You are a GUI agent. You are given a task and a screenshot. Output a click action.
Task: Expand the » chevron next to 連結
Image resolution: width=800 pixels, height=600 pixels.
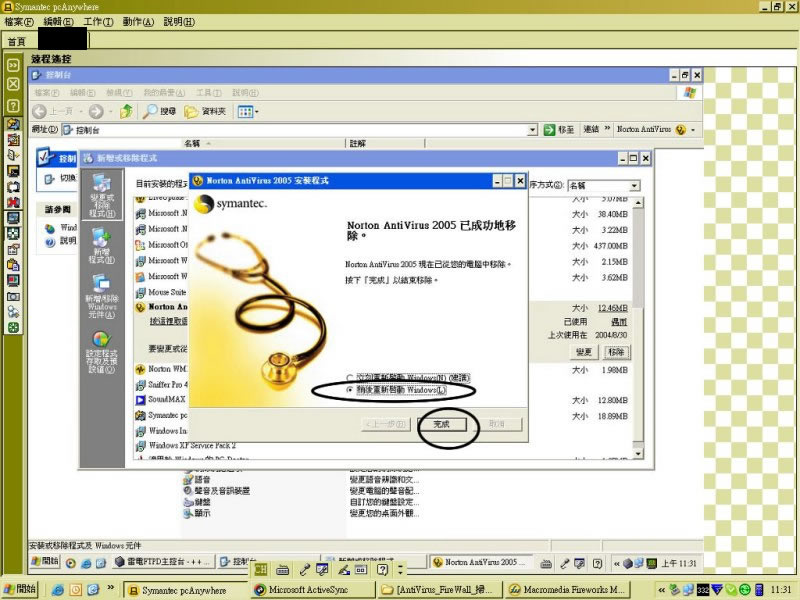point(607,129)
